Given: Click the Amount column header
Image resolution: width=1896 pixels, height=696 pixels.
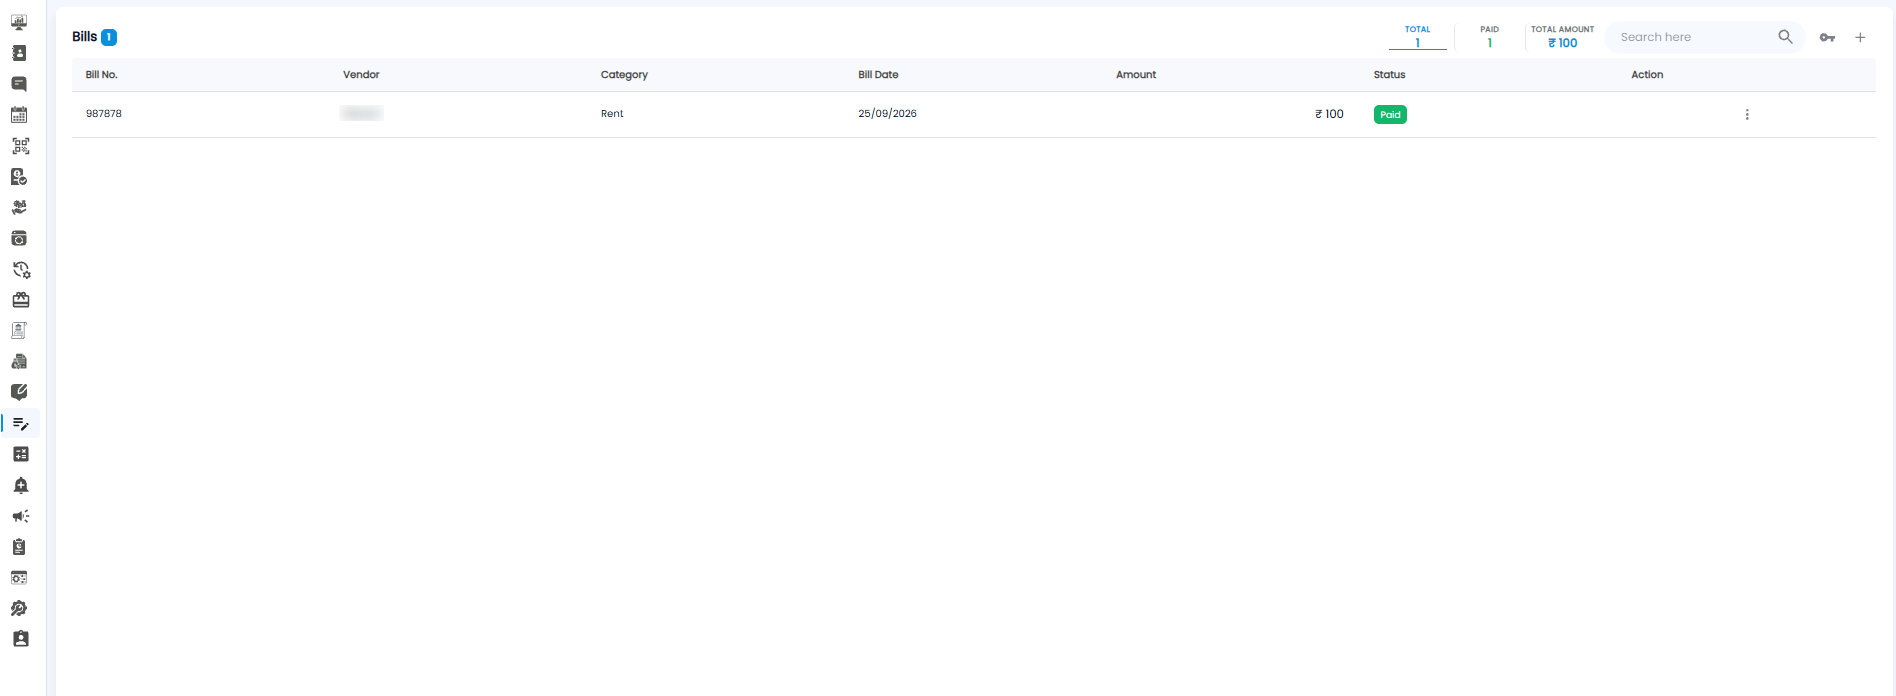Looking at the screenshot, I should click(1136, 75).
